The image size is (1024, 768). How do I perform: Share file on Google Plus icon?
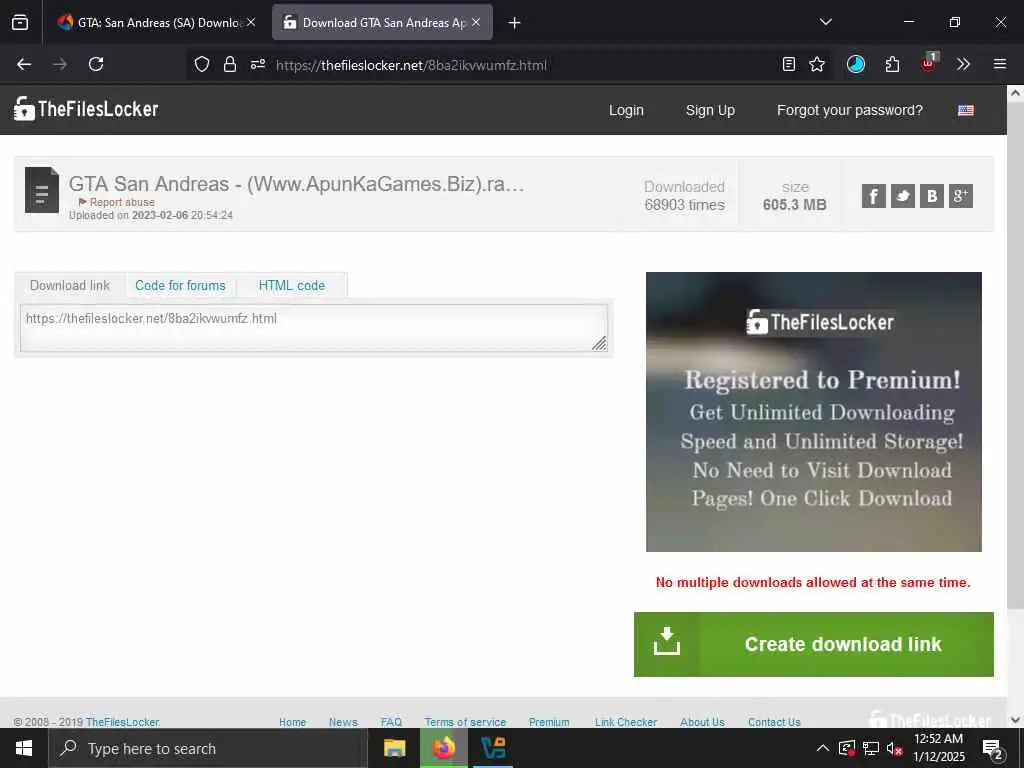(961, 196)
